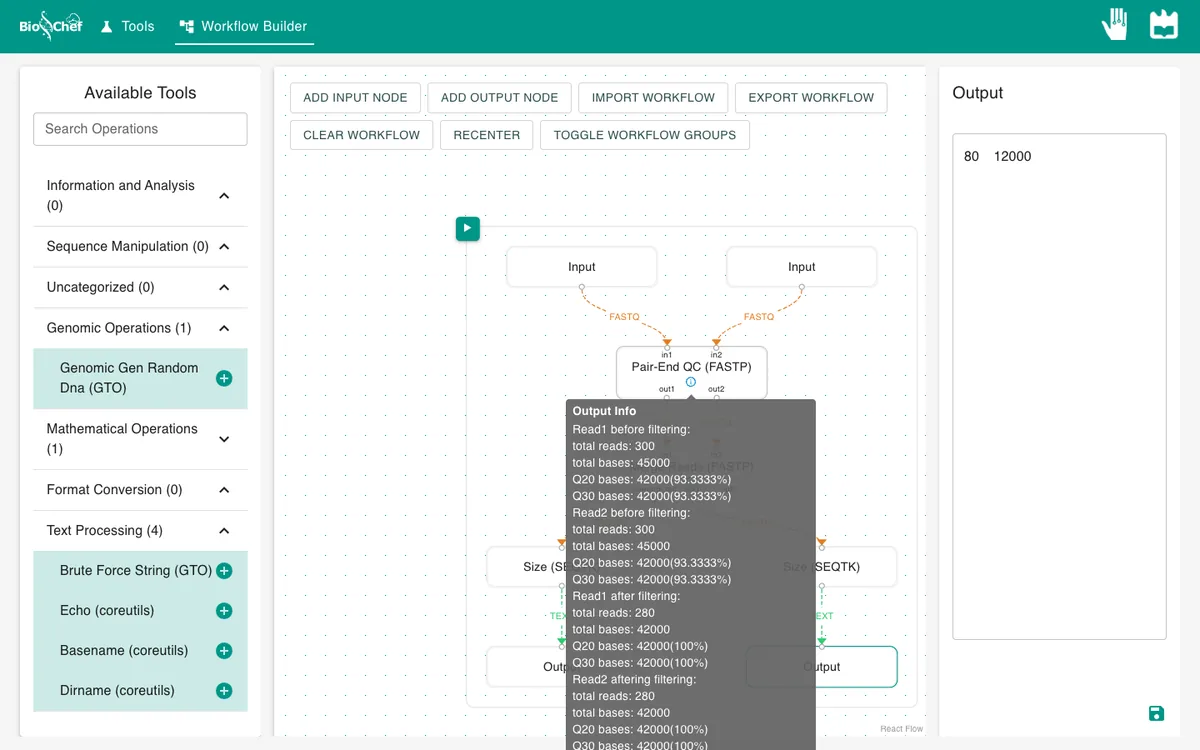Switch to the Tools tab

[x=127, y=26]
